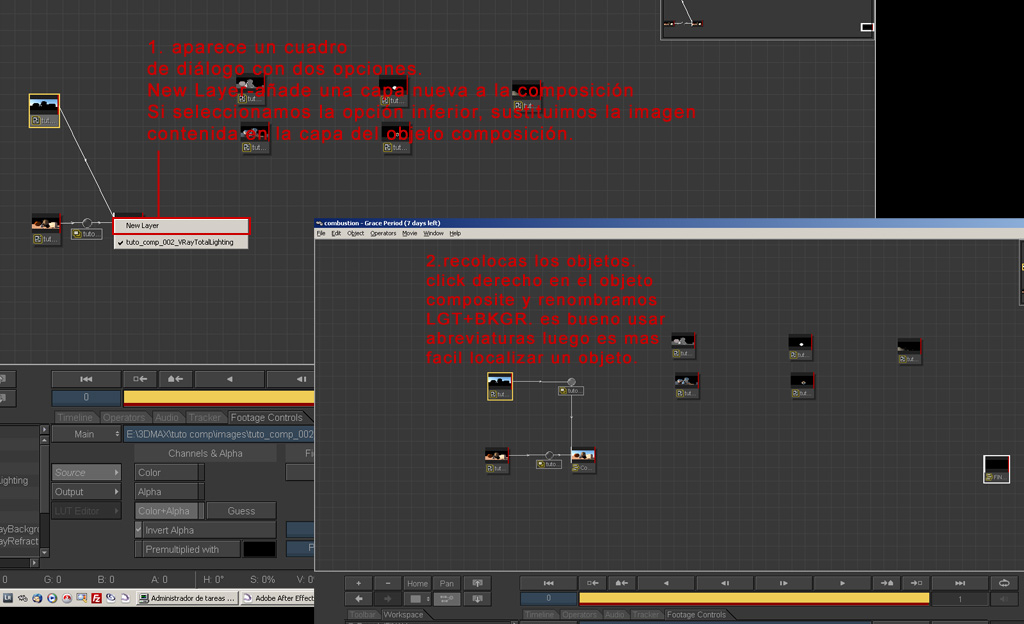Open the Window menu
Image resolution: width=1024 pixels, height=624 pixels.
point(433,233)
